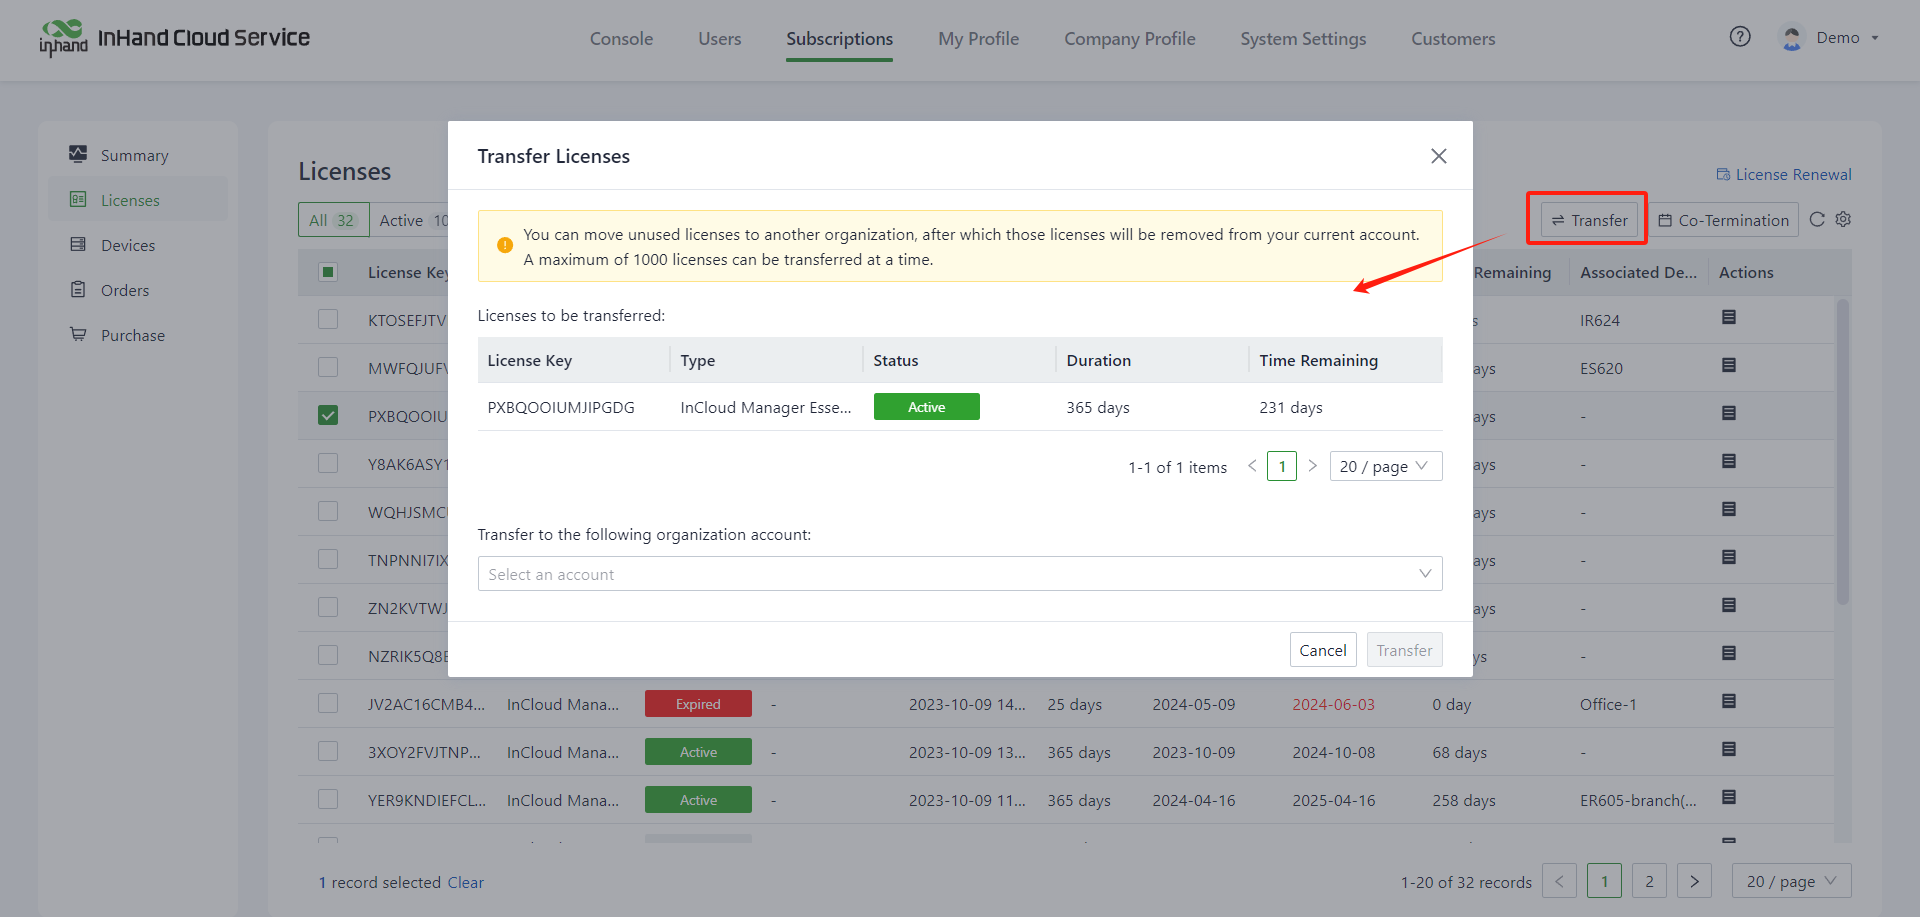Check the JV2AC16CMB4 license row checkbox

[x=328, y=703]
